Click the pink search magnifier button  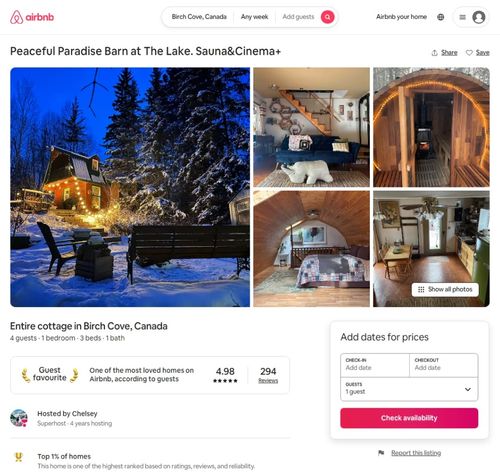[327, 17]
